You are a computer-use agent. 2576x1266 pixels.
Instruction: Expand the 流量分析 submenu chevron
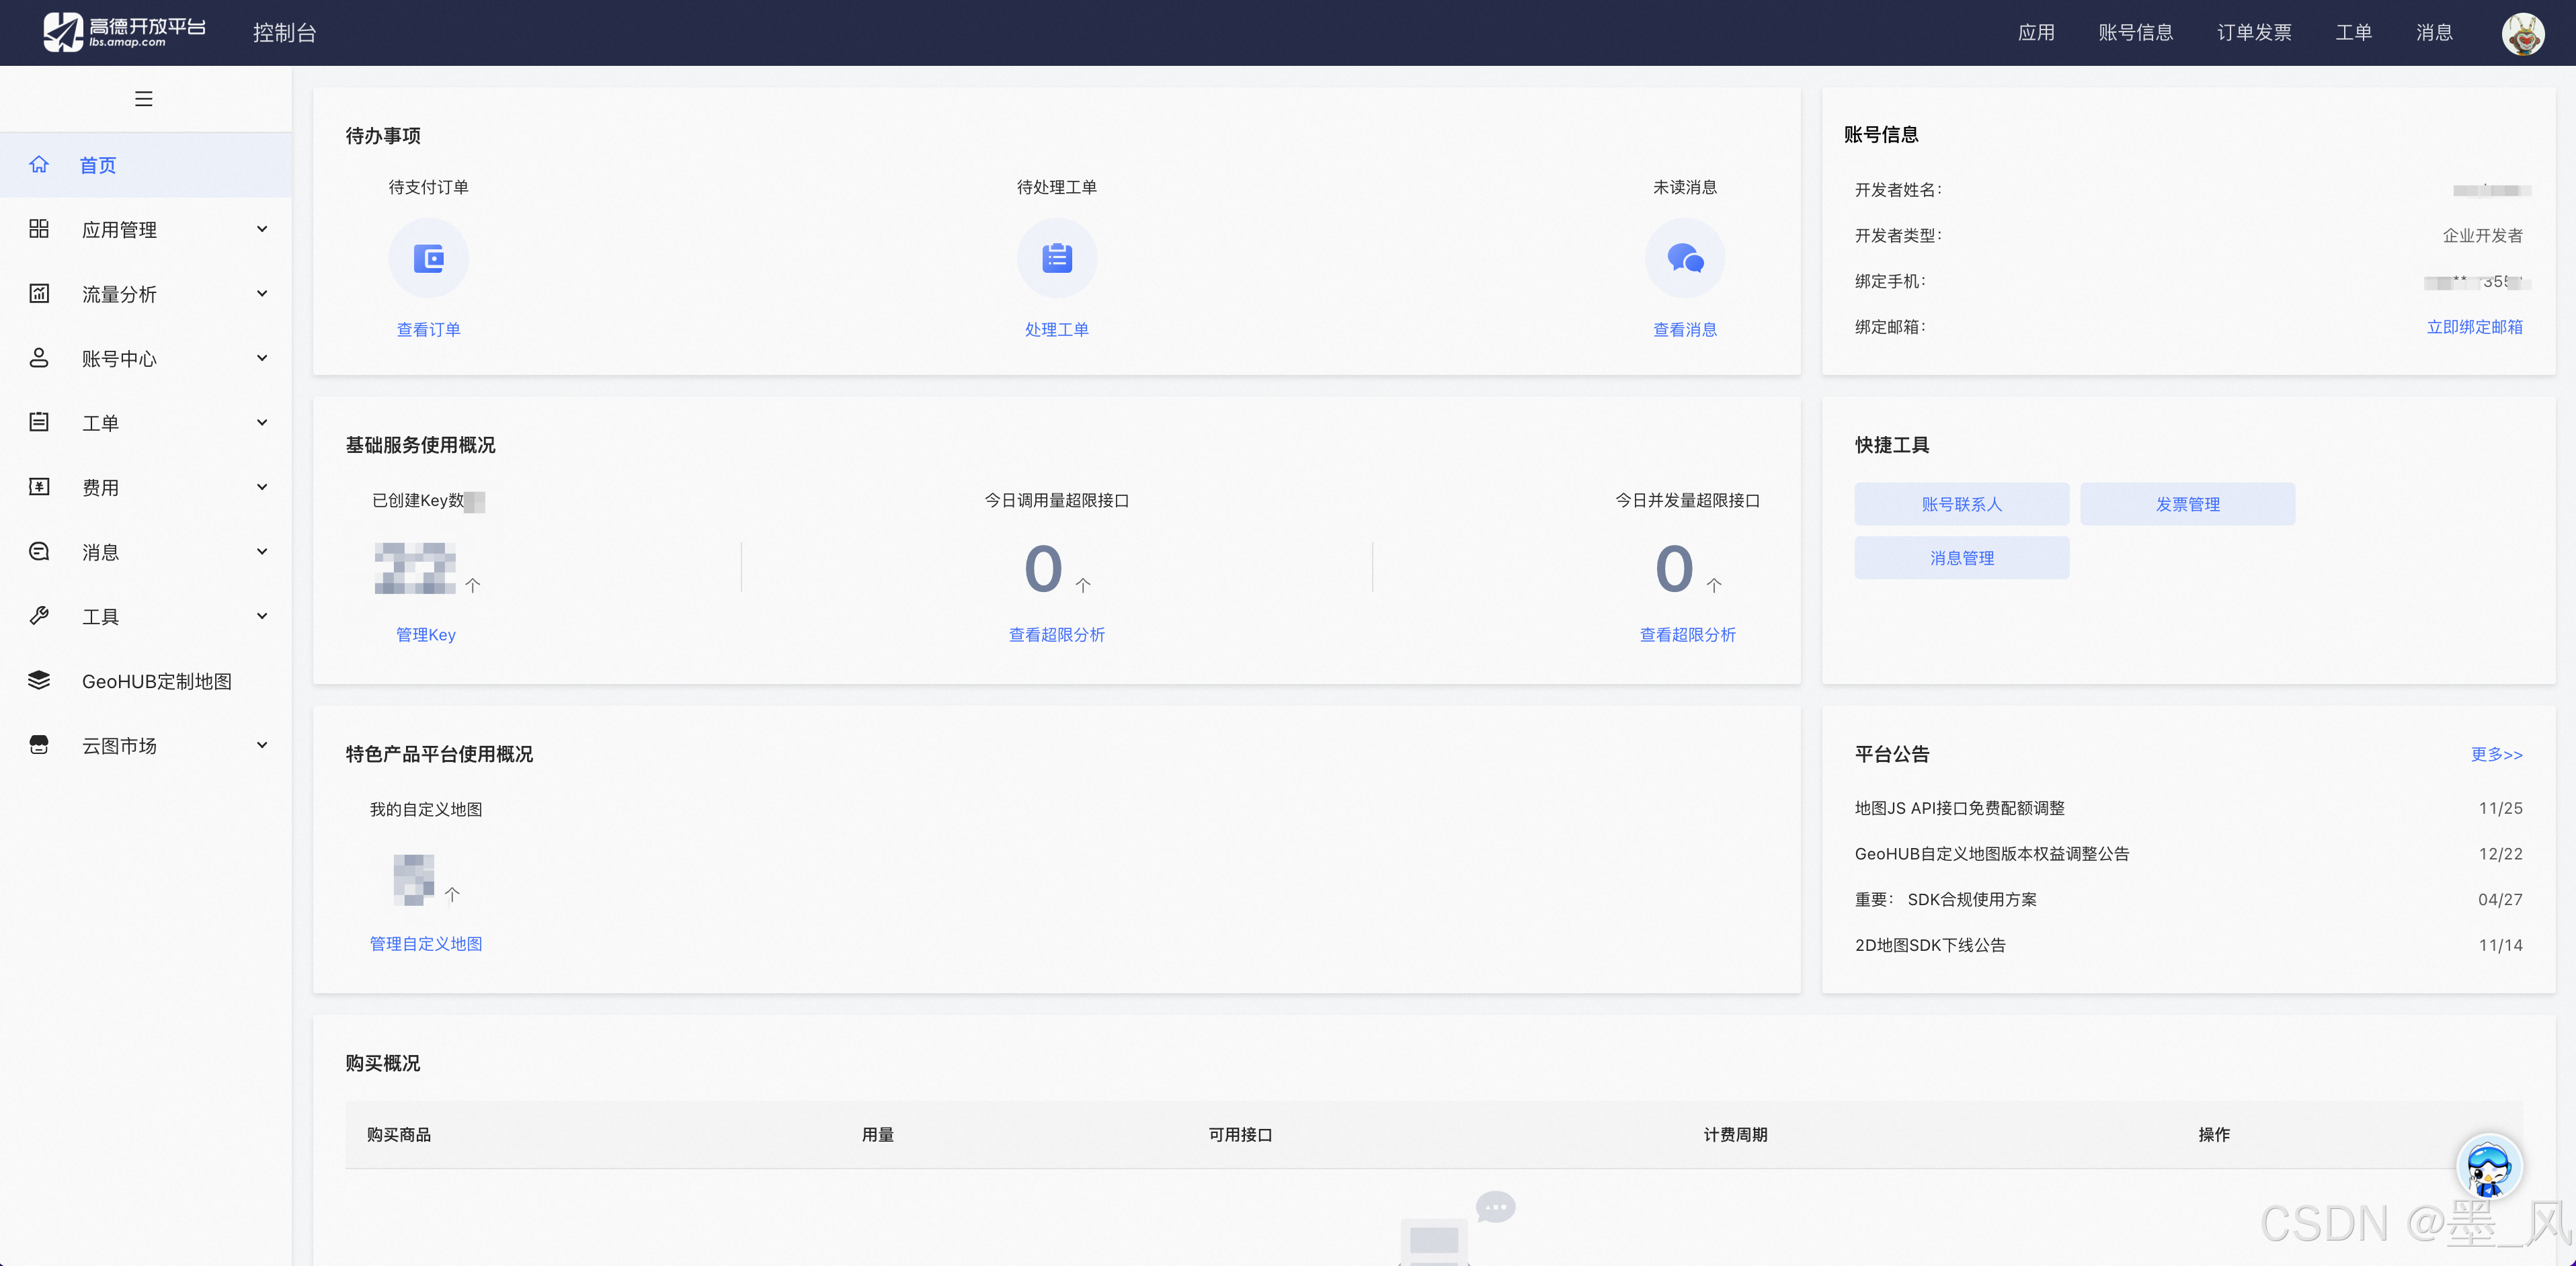262,294
